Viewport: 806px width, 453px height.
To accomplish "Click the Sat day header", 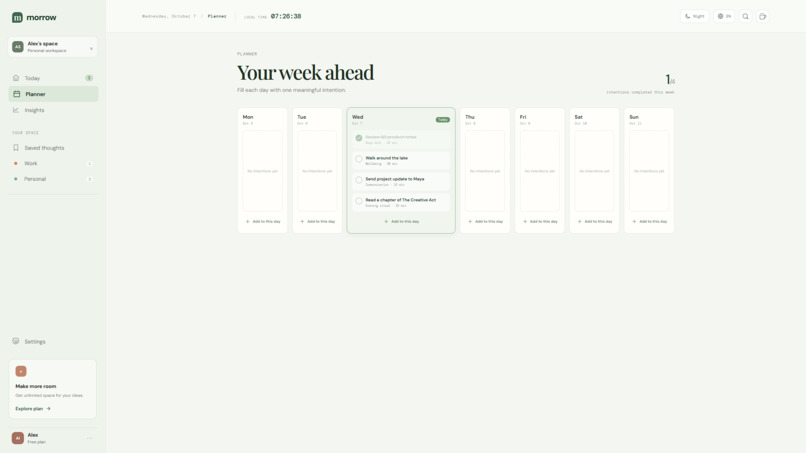I will (x=580, y=119).
